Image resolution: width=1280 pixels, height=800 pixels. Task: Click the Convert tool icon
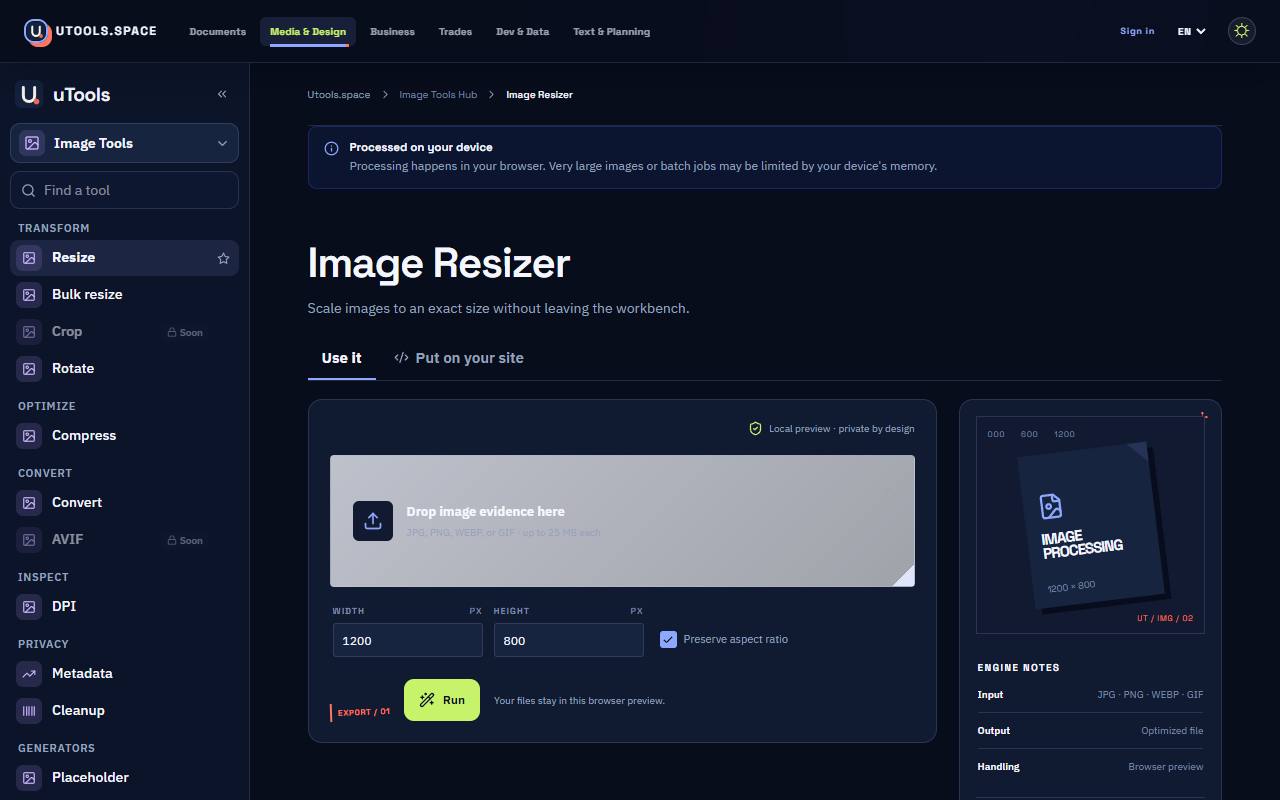coord(29,503)
